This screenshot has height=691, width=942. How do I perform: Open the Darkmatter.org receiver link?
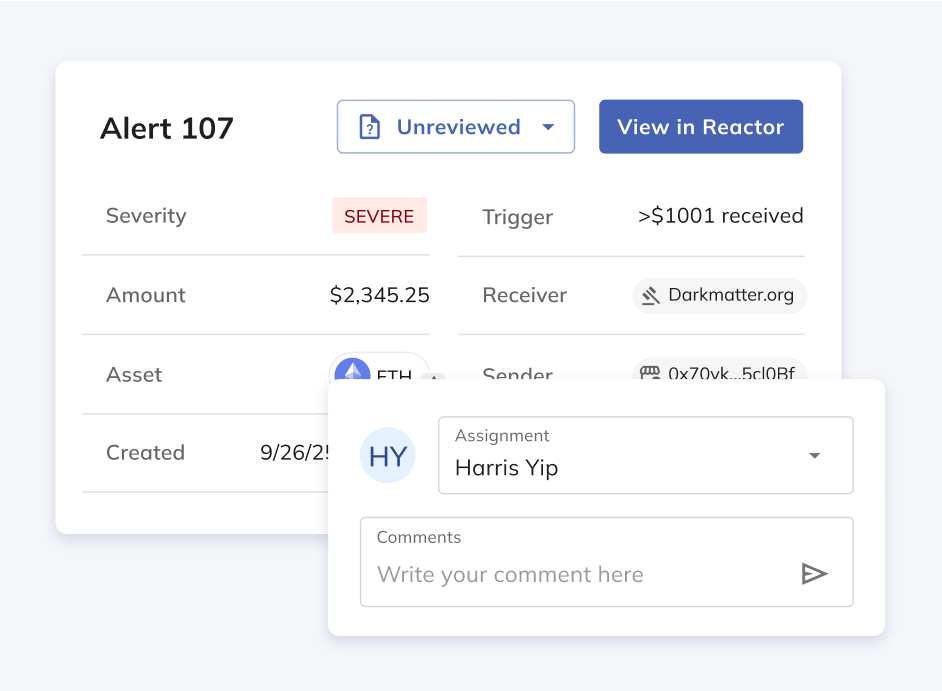coord(730,296)
